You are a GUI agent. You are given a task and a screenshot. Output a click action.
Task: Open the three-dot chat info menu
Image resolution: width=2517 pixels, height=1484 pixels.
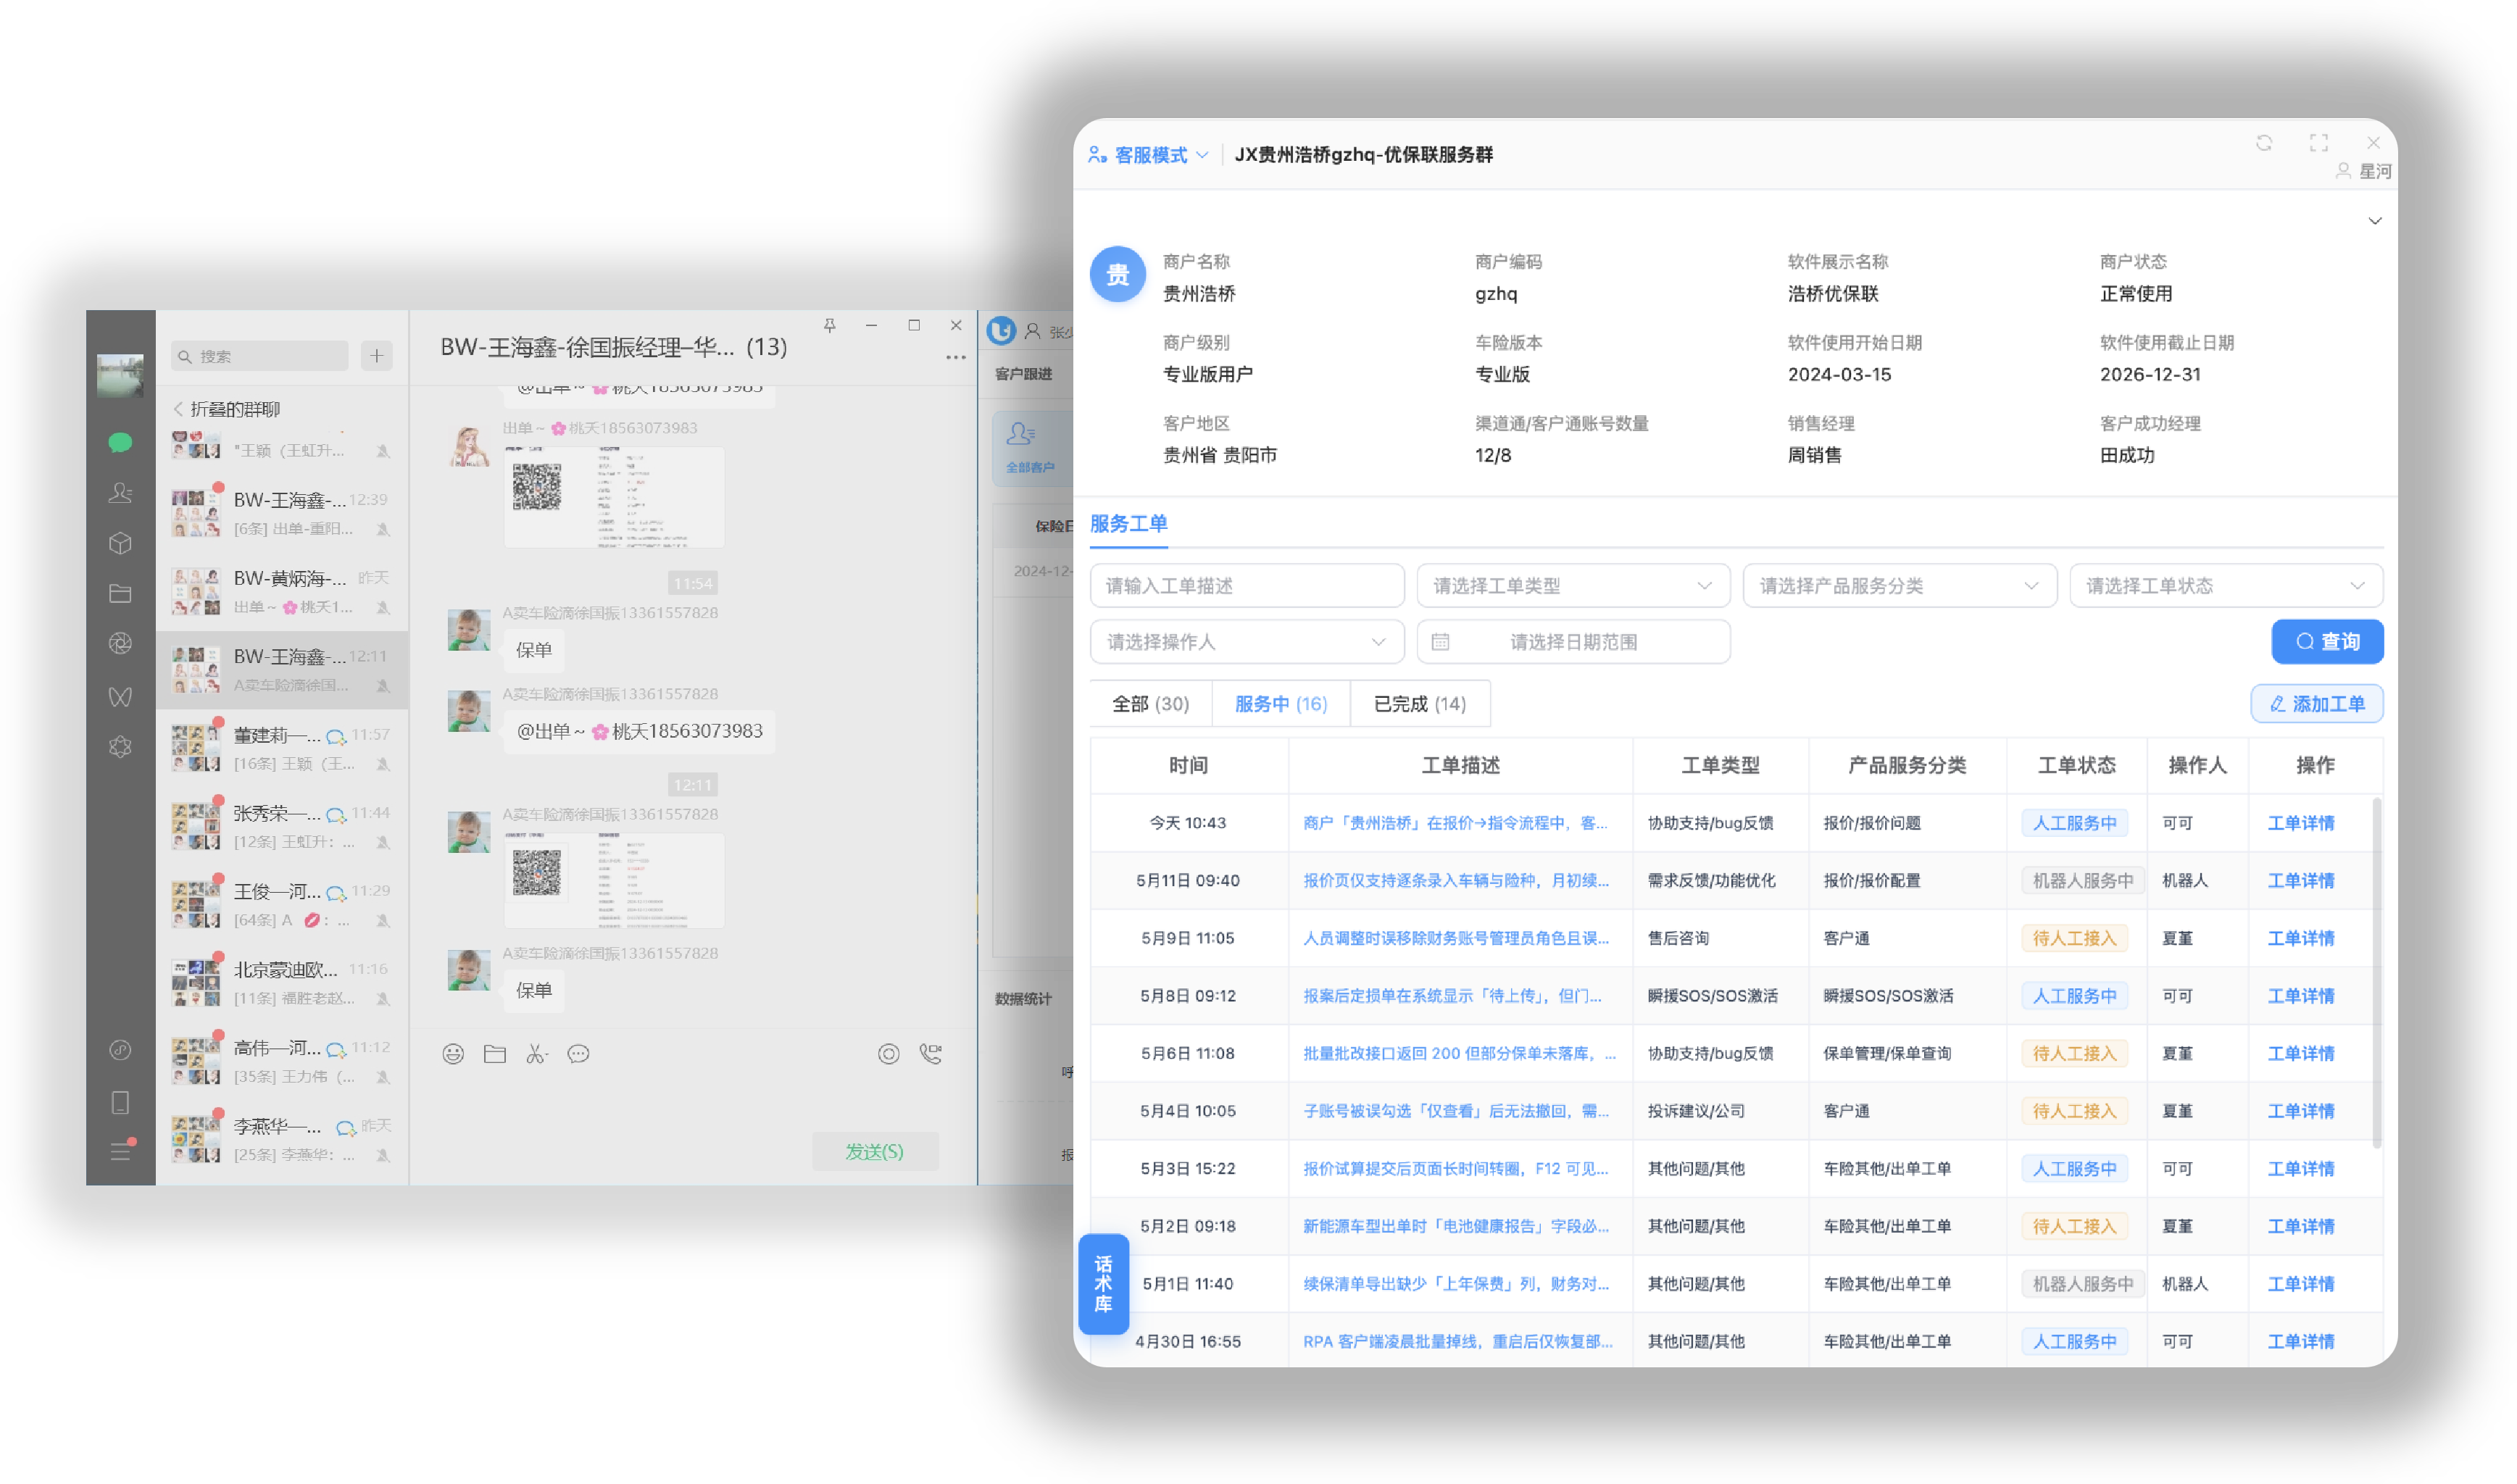point(956,357)
